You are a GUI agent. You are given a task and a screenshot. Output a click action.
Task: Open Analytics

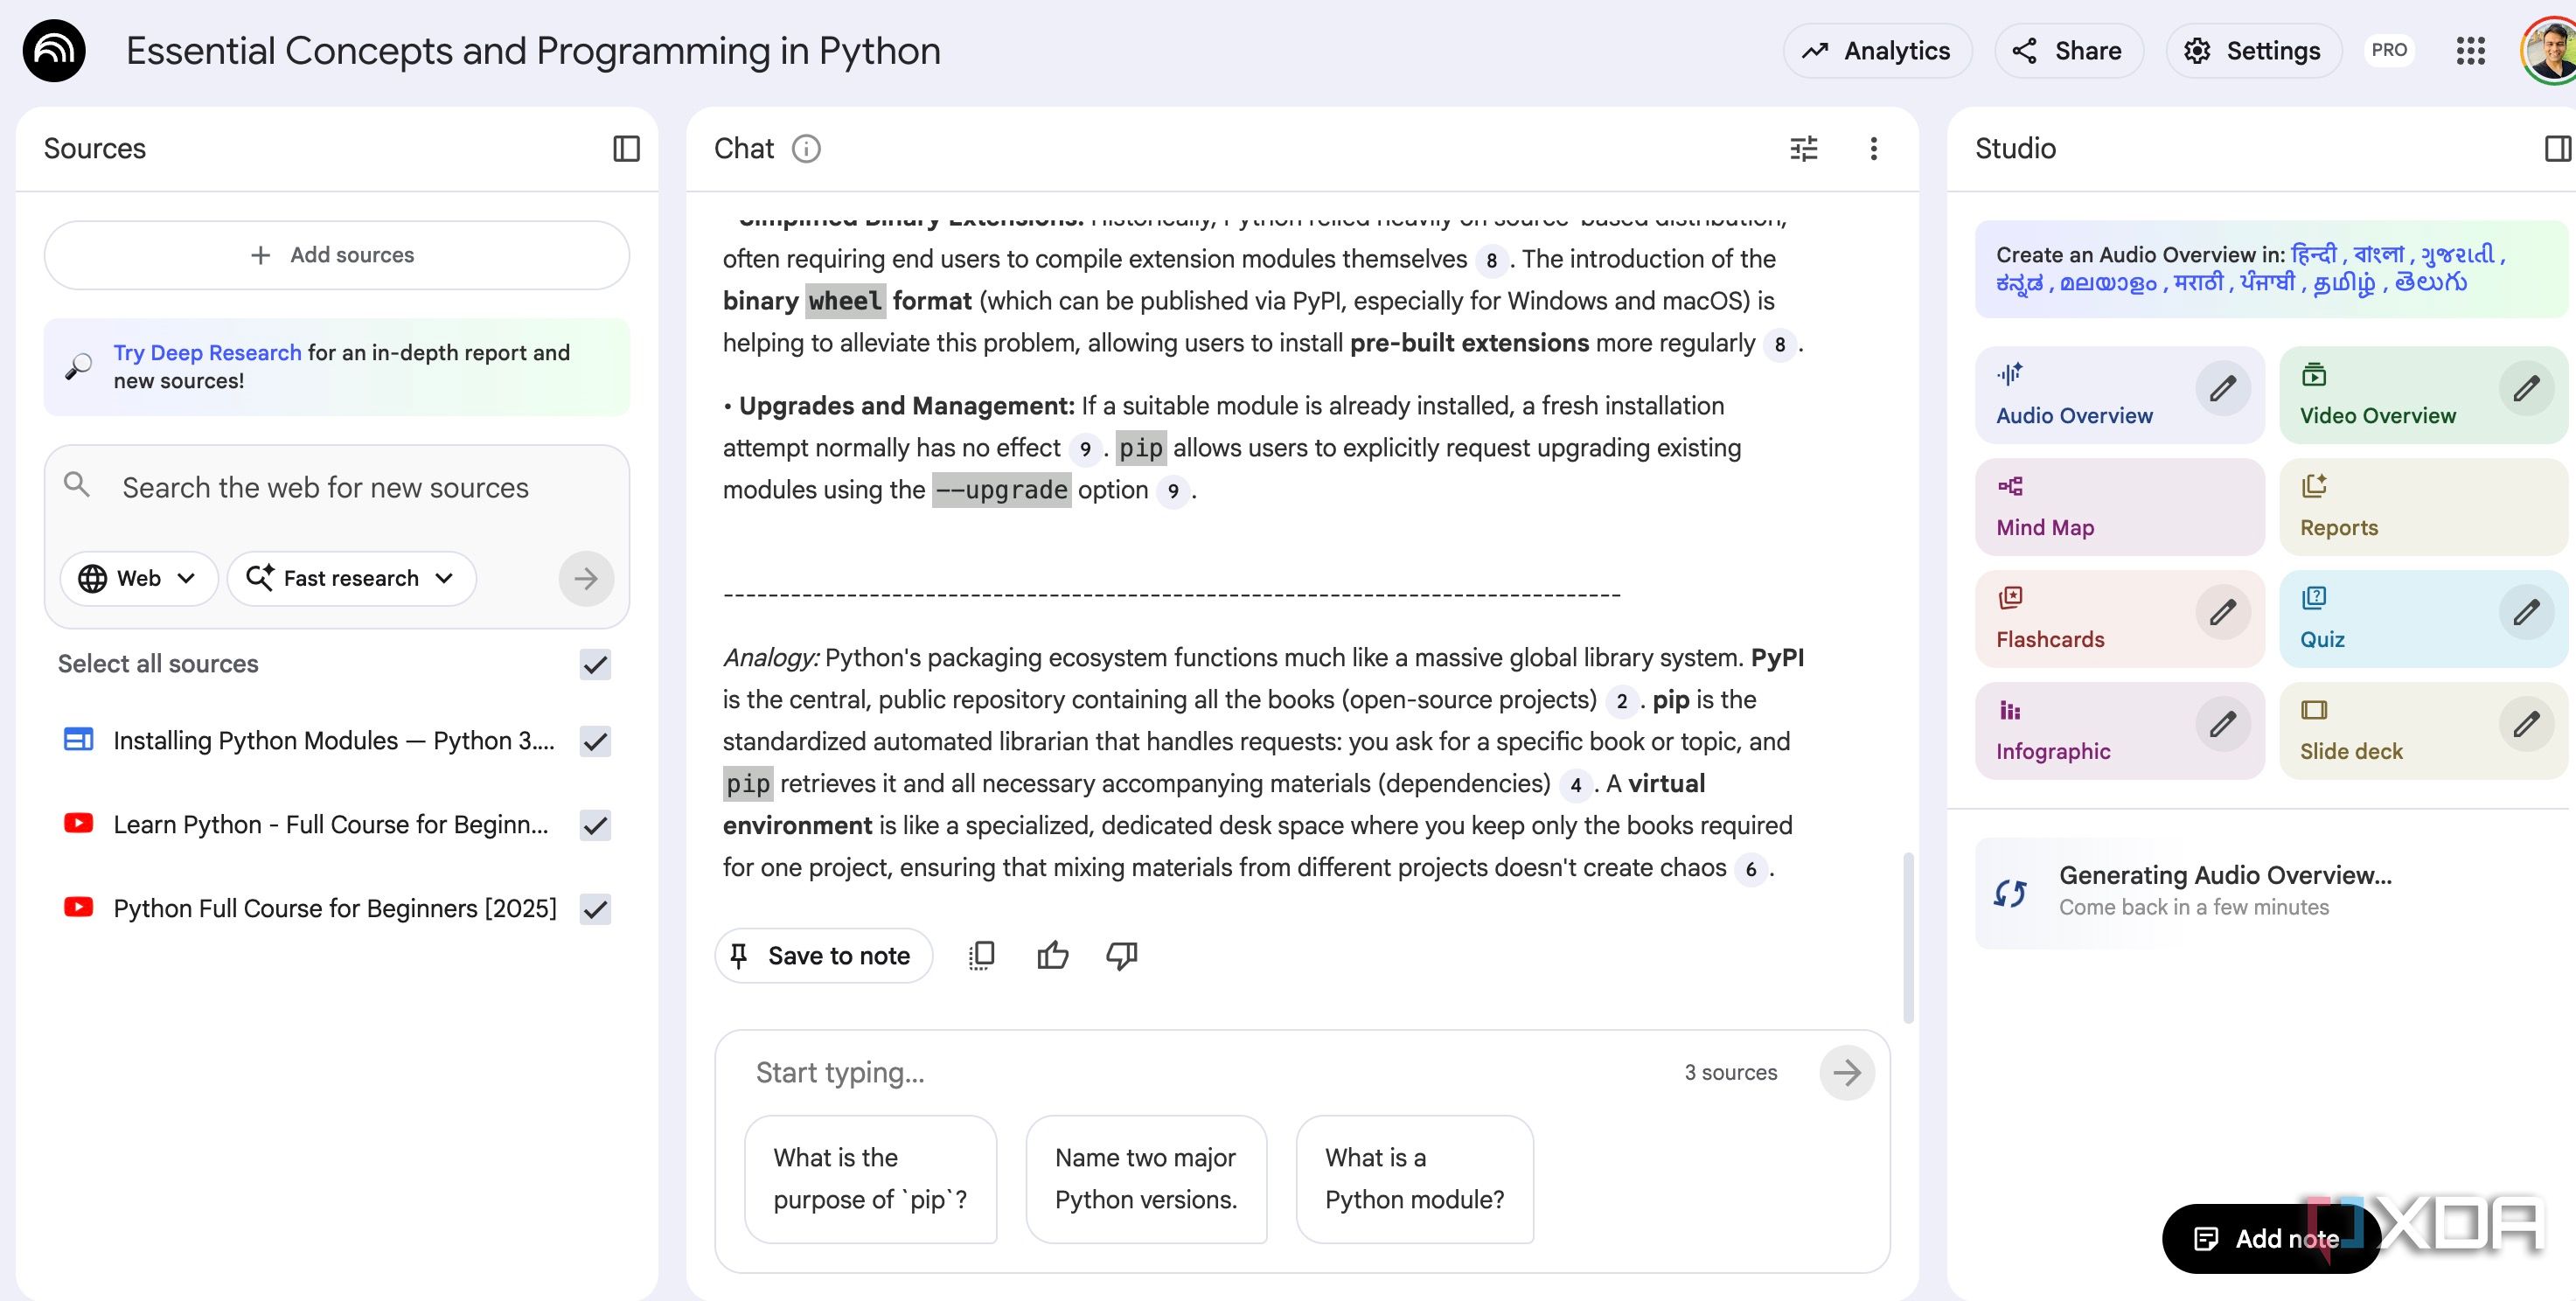pyautogui.click(x=1877, y=51)
